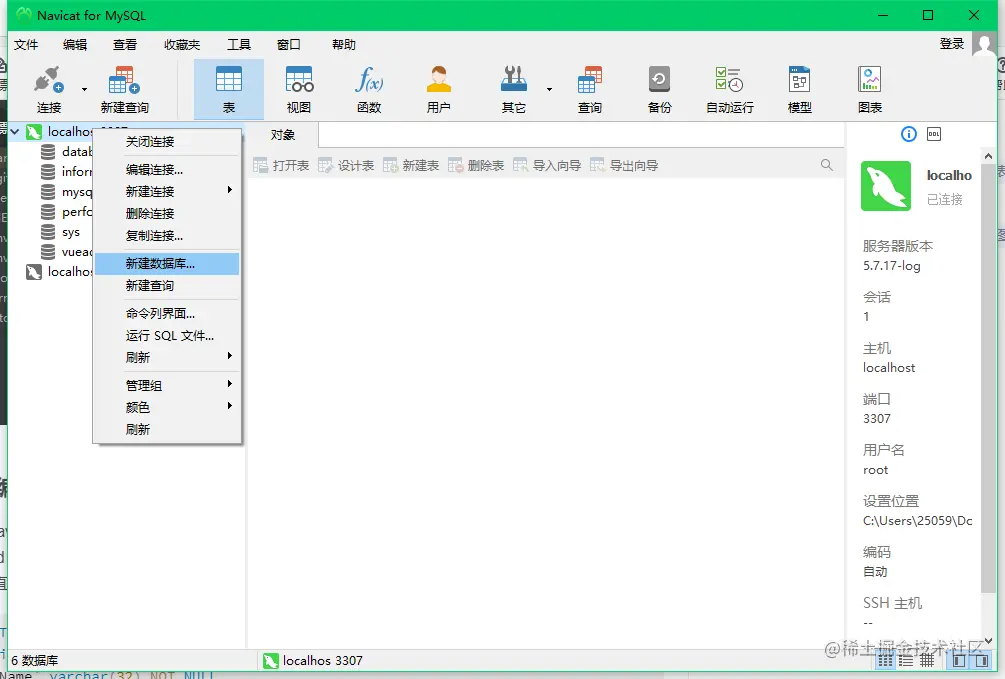Select the 对象 tab
The image size is (1005, 679).
pyautogui.click(x=283, y=135)
